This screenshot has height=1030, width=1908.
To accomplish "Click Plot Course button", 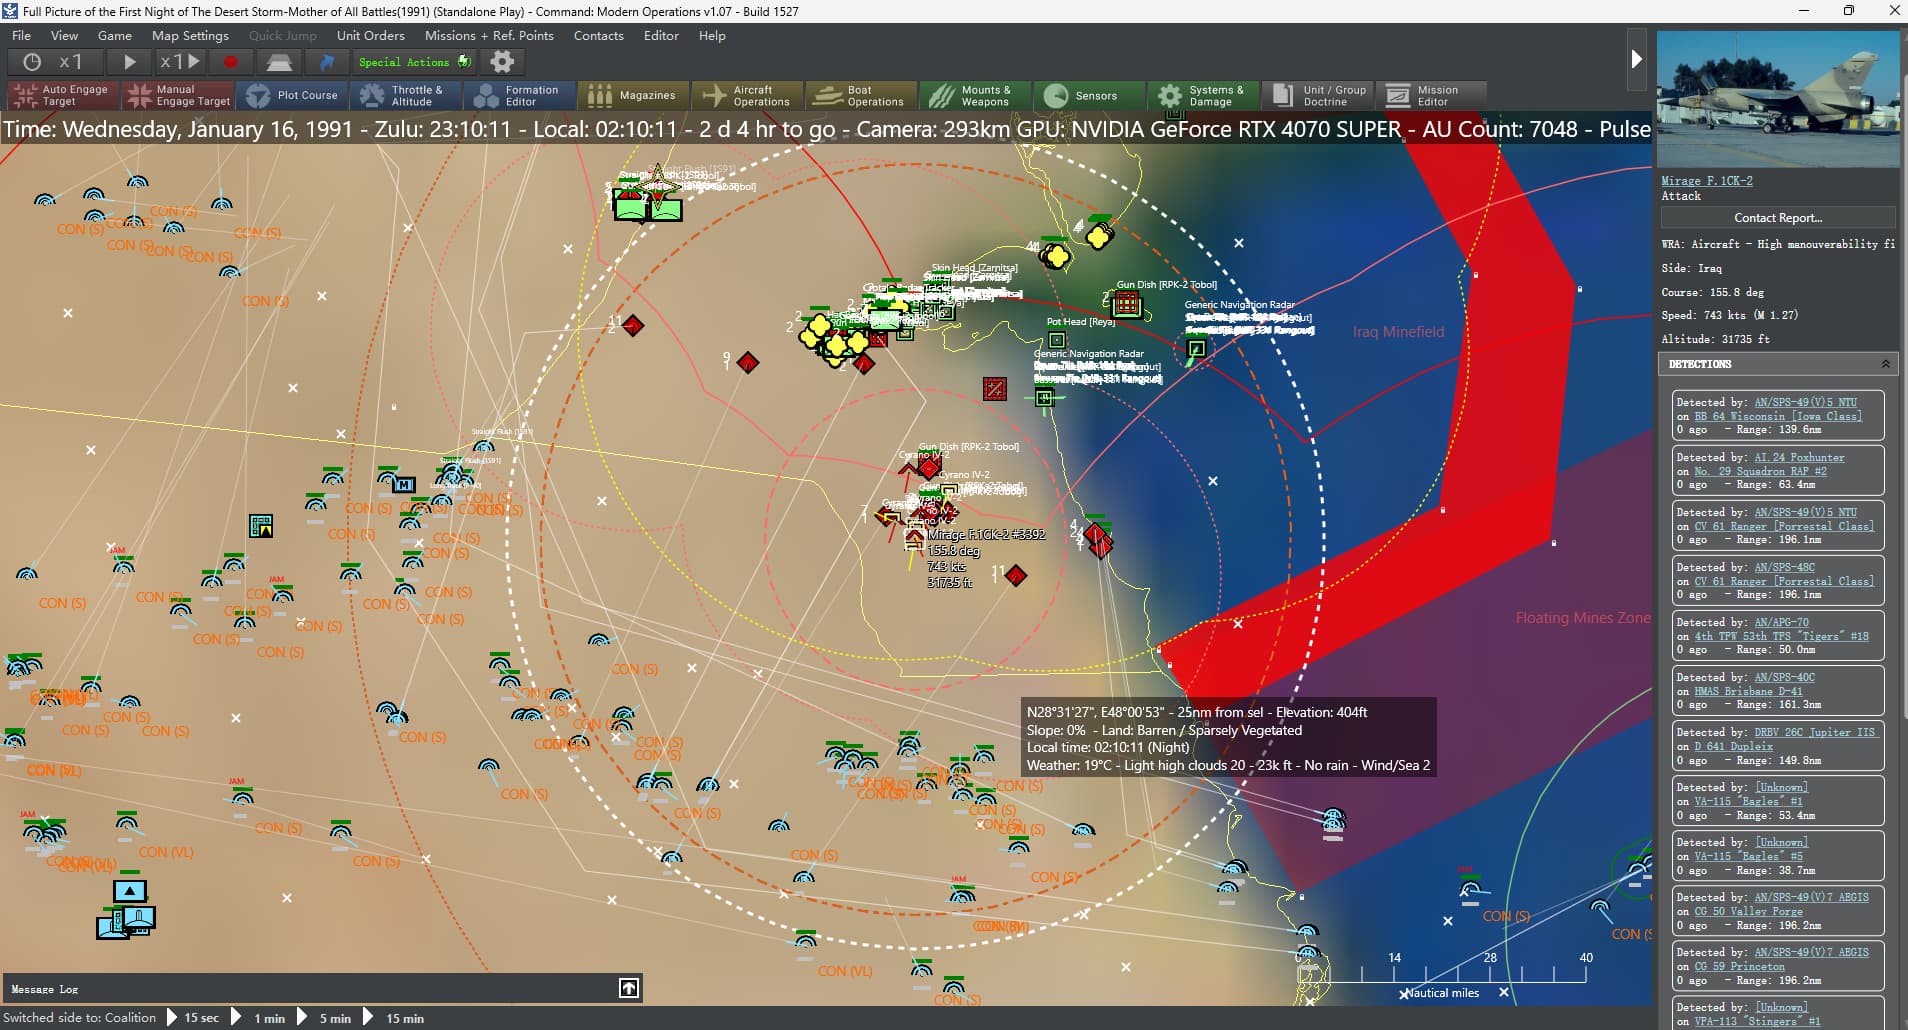I will (x=292, y=95).
